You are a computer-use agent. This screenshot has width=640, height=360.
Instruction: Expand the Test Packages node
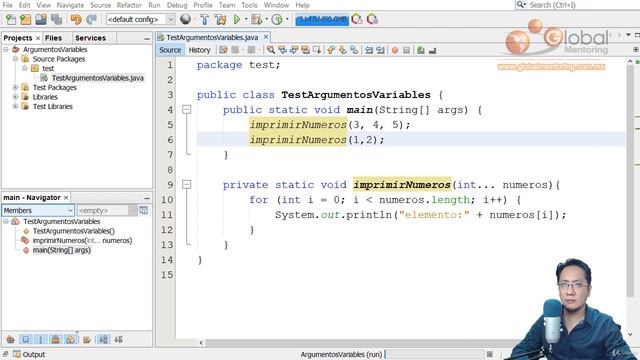(x=16, y=87)
